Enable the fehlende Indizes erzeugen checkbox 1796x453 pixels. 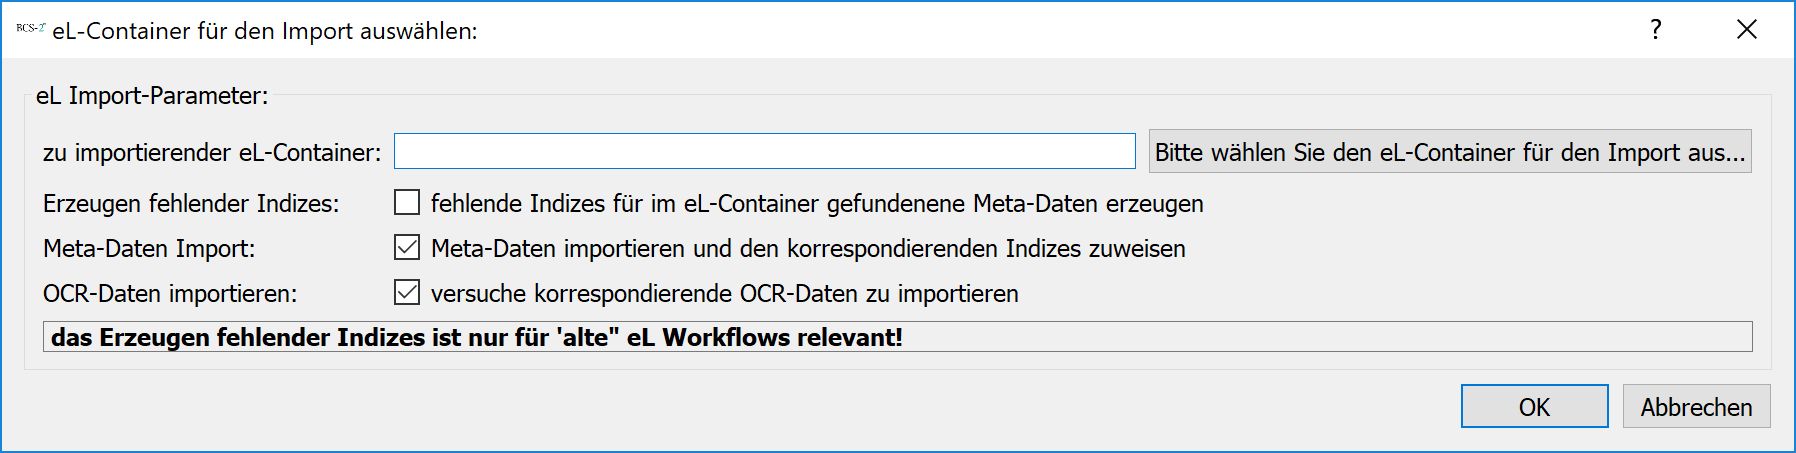407,203
